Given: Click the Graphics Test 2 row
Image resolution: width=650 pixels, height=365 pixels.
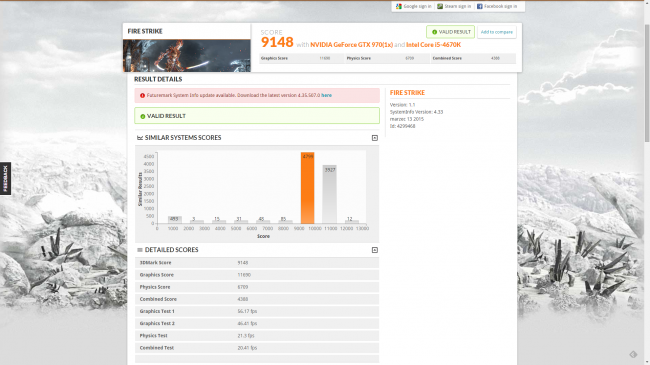Looking at the screenshot, I should coord(257,324).
